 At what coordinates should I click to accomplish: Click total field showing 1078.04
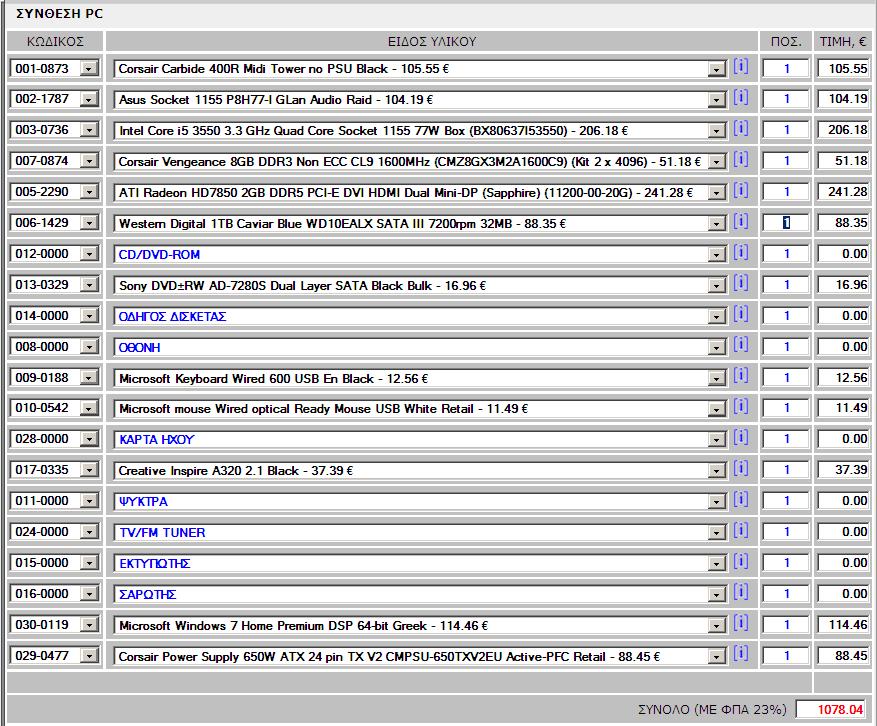(x=831, y=709)
